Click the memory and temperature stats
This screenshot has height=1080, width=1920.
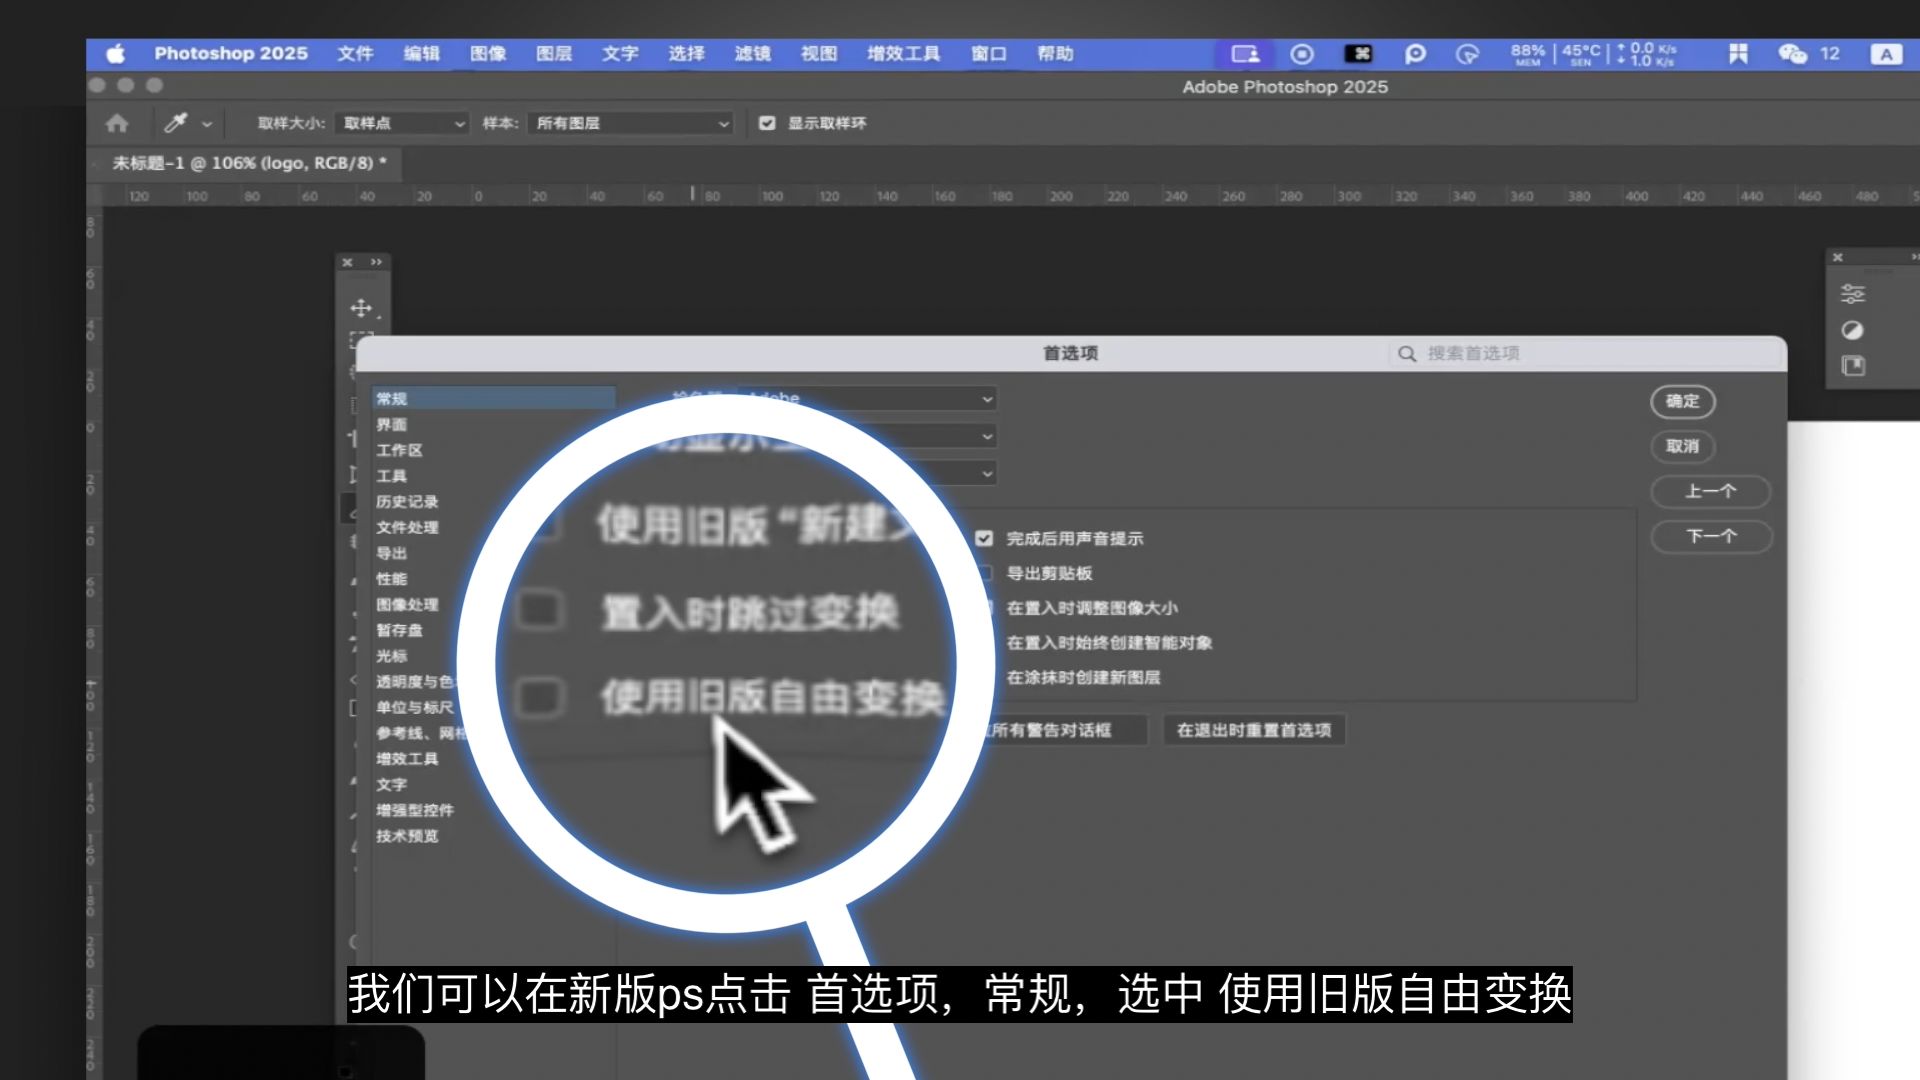coord(1593,54)
